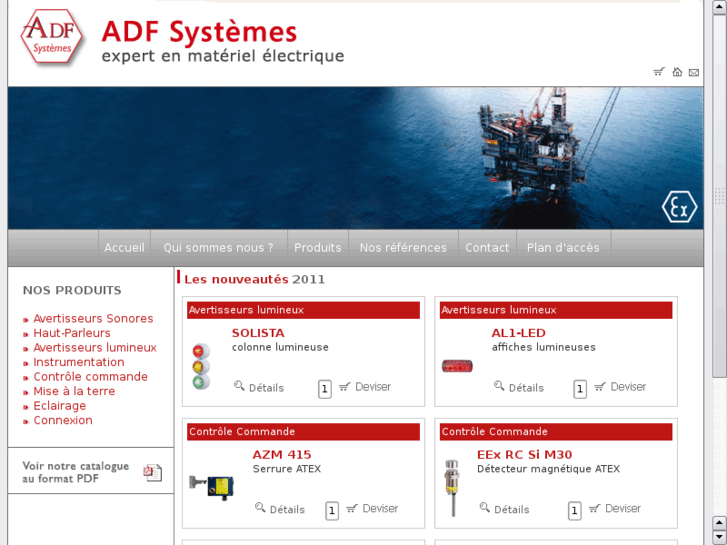The height and width of the screenshot is (545, 727).
Task: Open the AL1-LED product title
Action: click(x=518, y=333)
